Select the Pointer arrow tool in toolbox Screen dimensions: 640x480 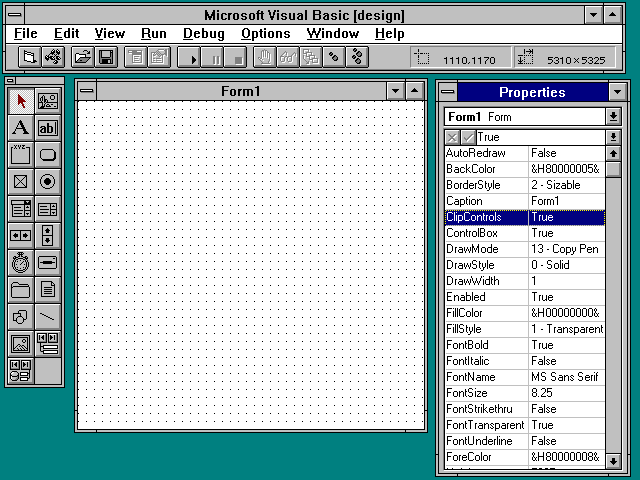(20, 101)
